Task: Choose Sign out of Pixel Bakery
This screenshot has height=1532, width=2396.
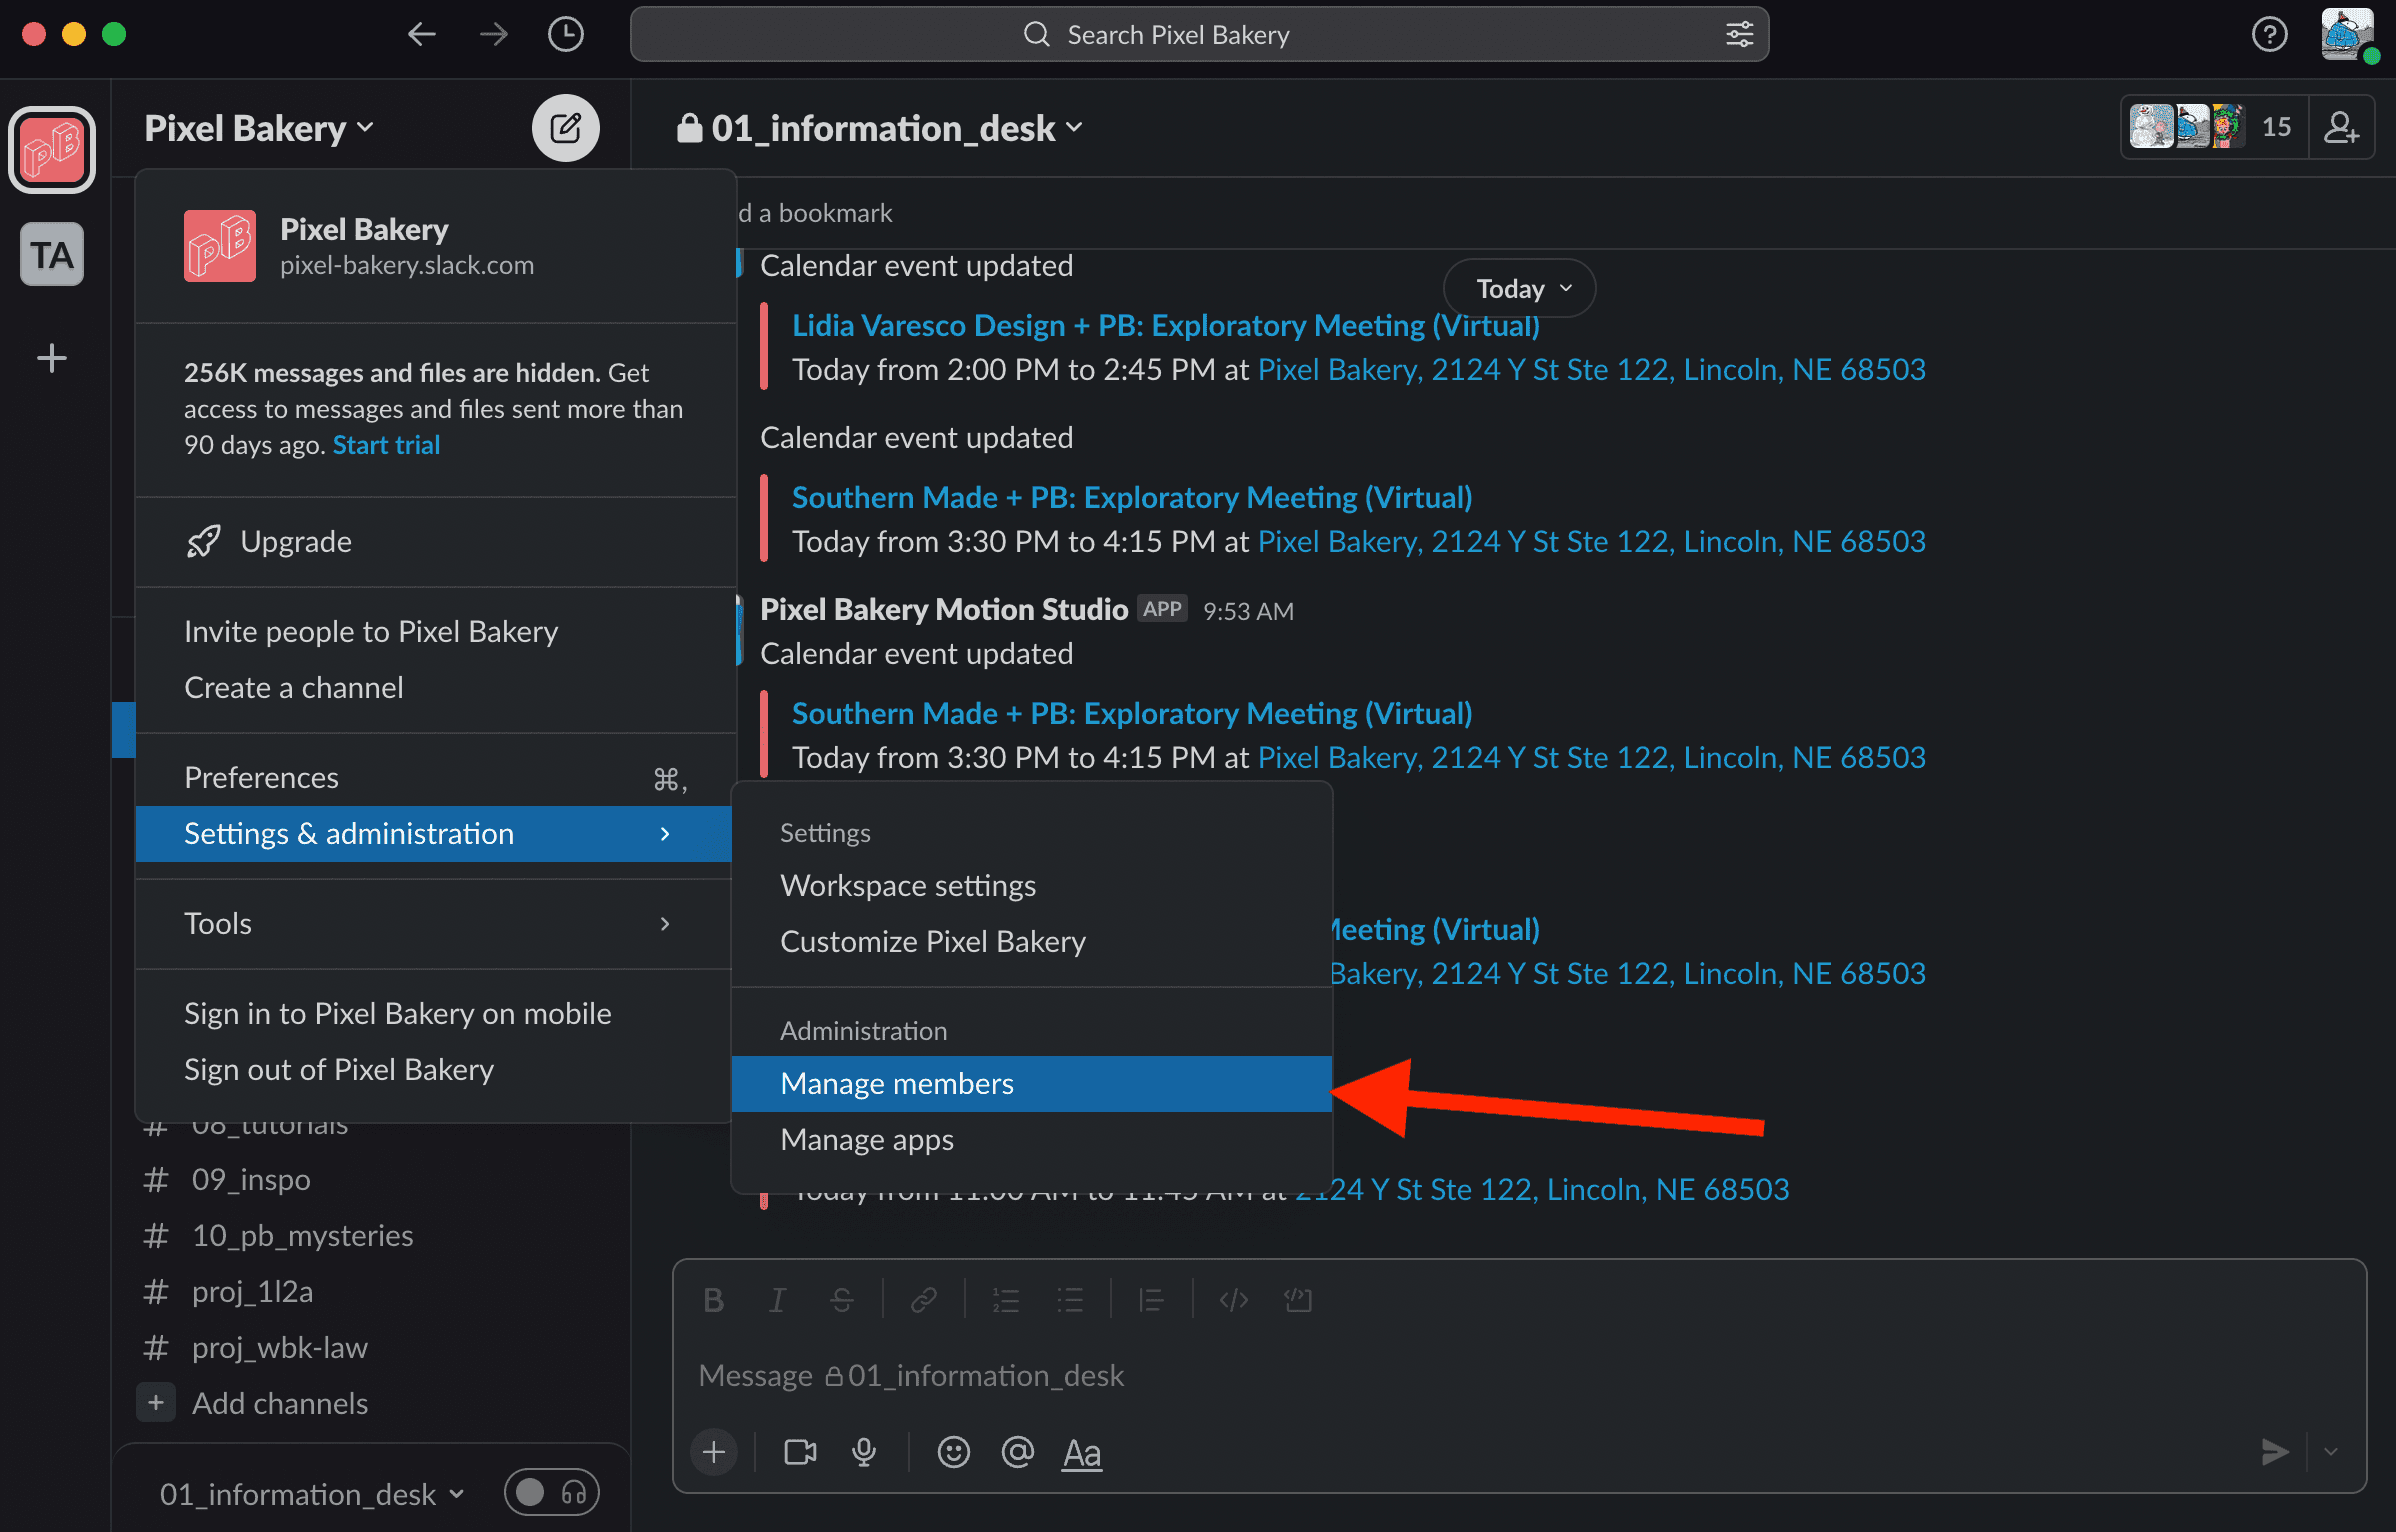Action: click(x=433, y=1069)
